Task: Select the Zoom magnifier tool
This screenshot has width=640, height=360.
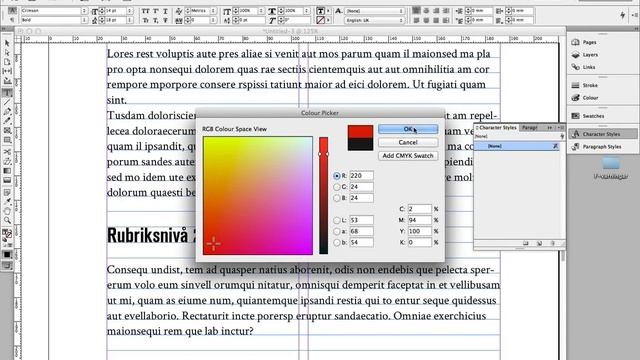Action: point(7,220)
